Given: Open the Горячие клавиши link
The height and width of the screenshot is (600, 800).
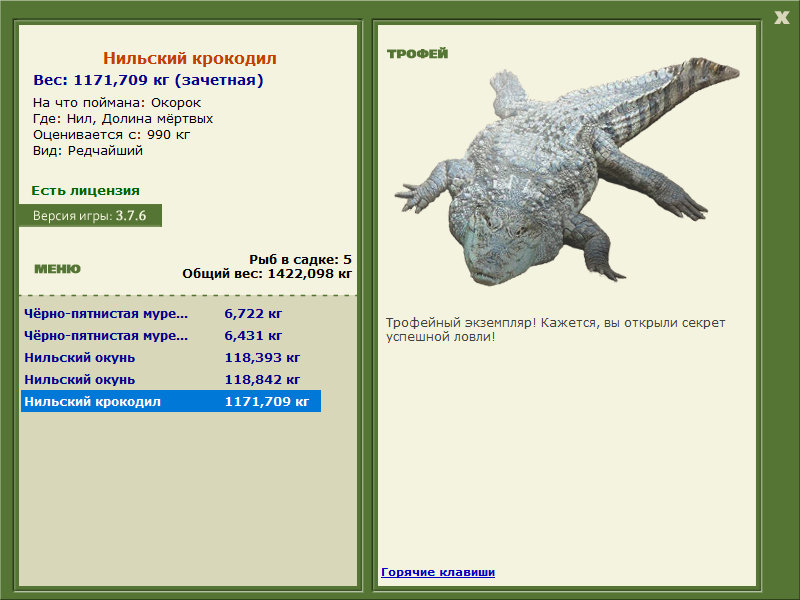Looking at the screenshot, I should 438,572.
